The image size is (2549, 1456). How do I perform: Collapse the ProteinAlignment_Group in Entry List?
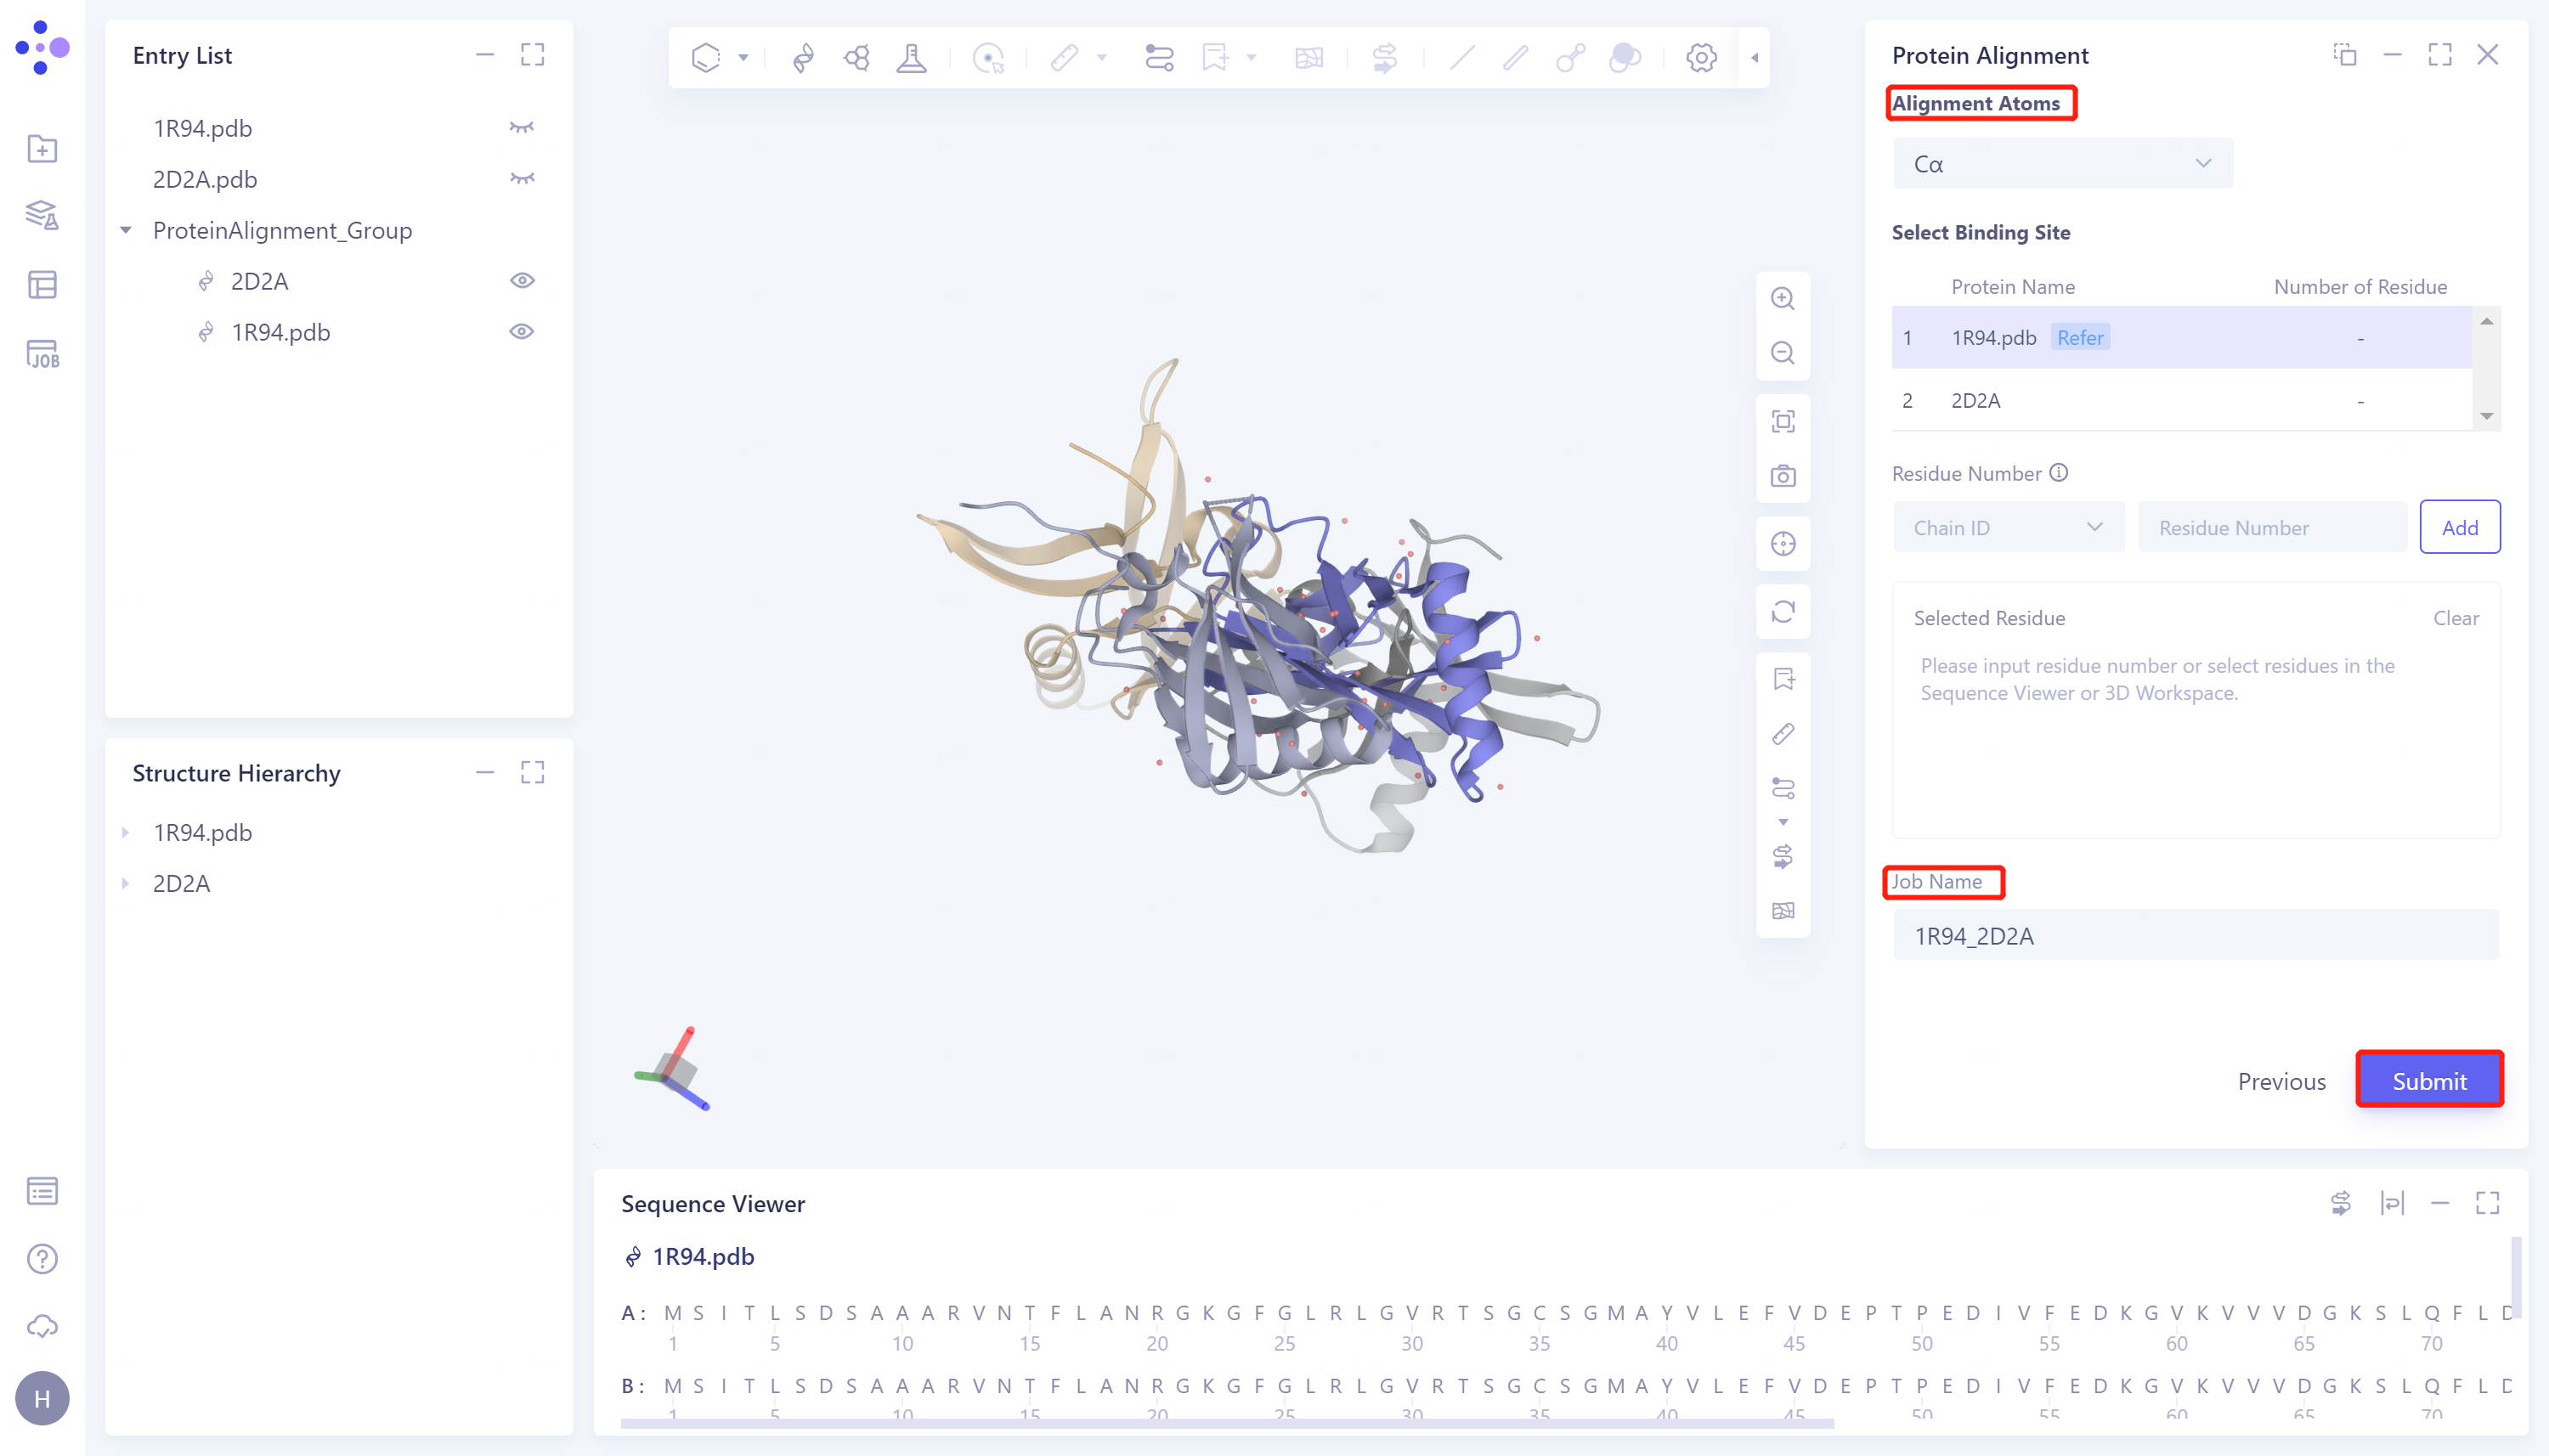coord(126,229)
